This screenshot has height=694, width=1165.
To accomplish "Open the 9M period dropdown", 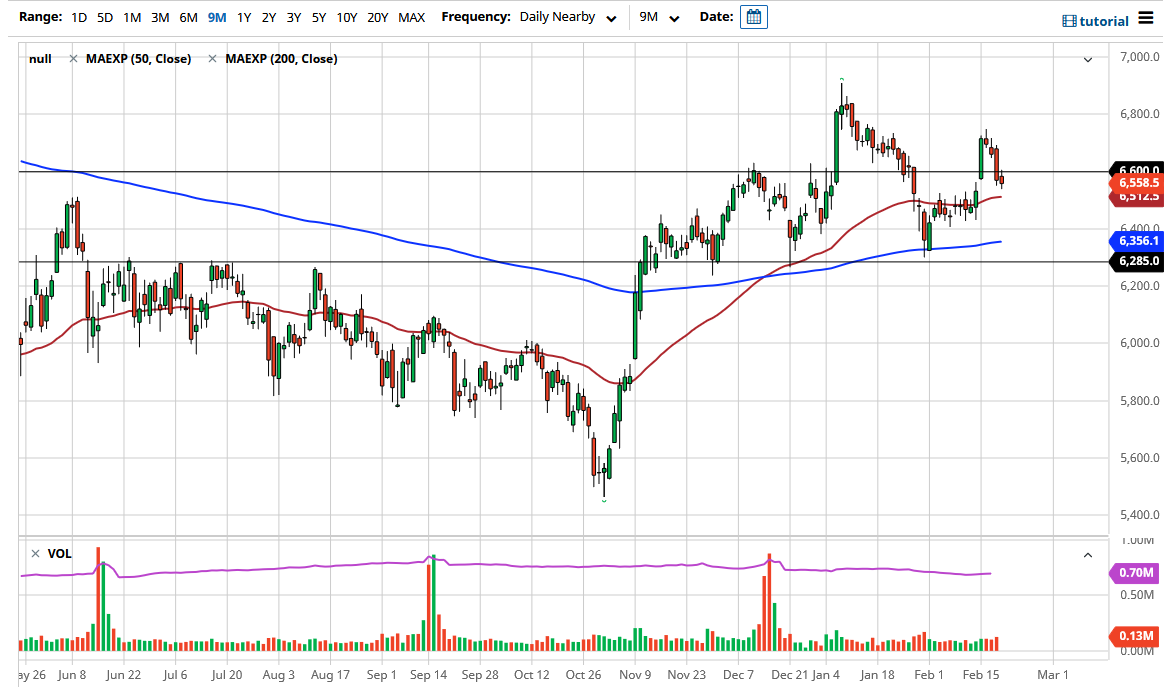I will click(659, 17).
